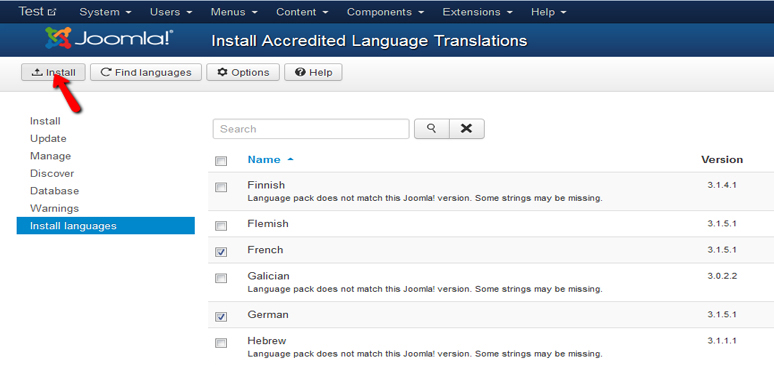Uncheck the French language checkbox
Screen dimensions: 774x365
tap(221, 252)
